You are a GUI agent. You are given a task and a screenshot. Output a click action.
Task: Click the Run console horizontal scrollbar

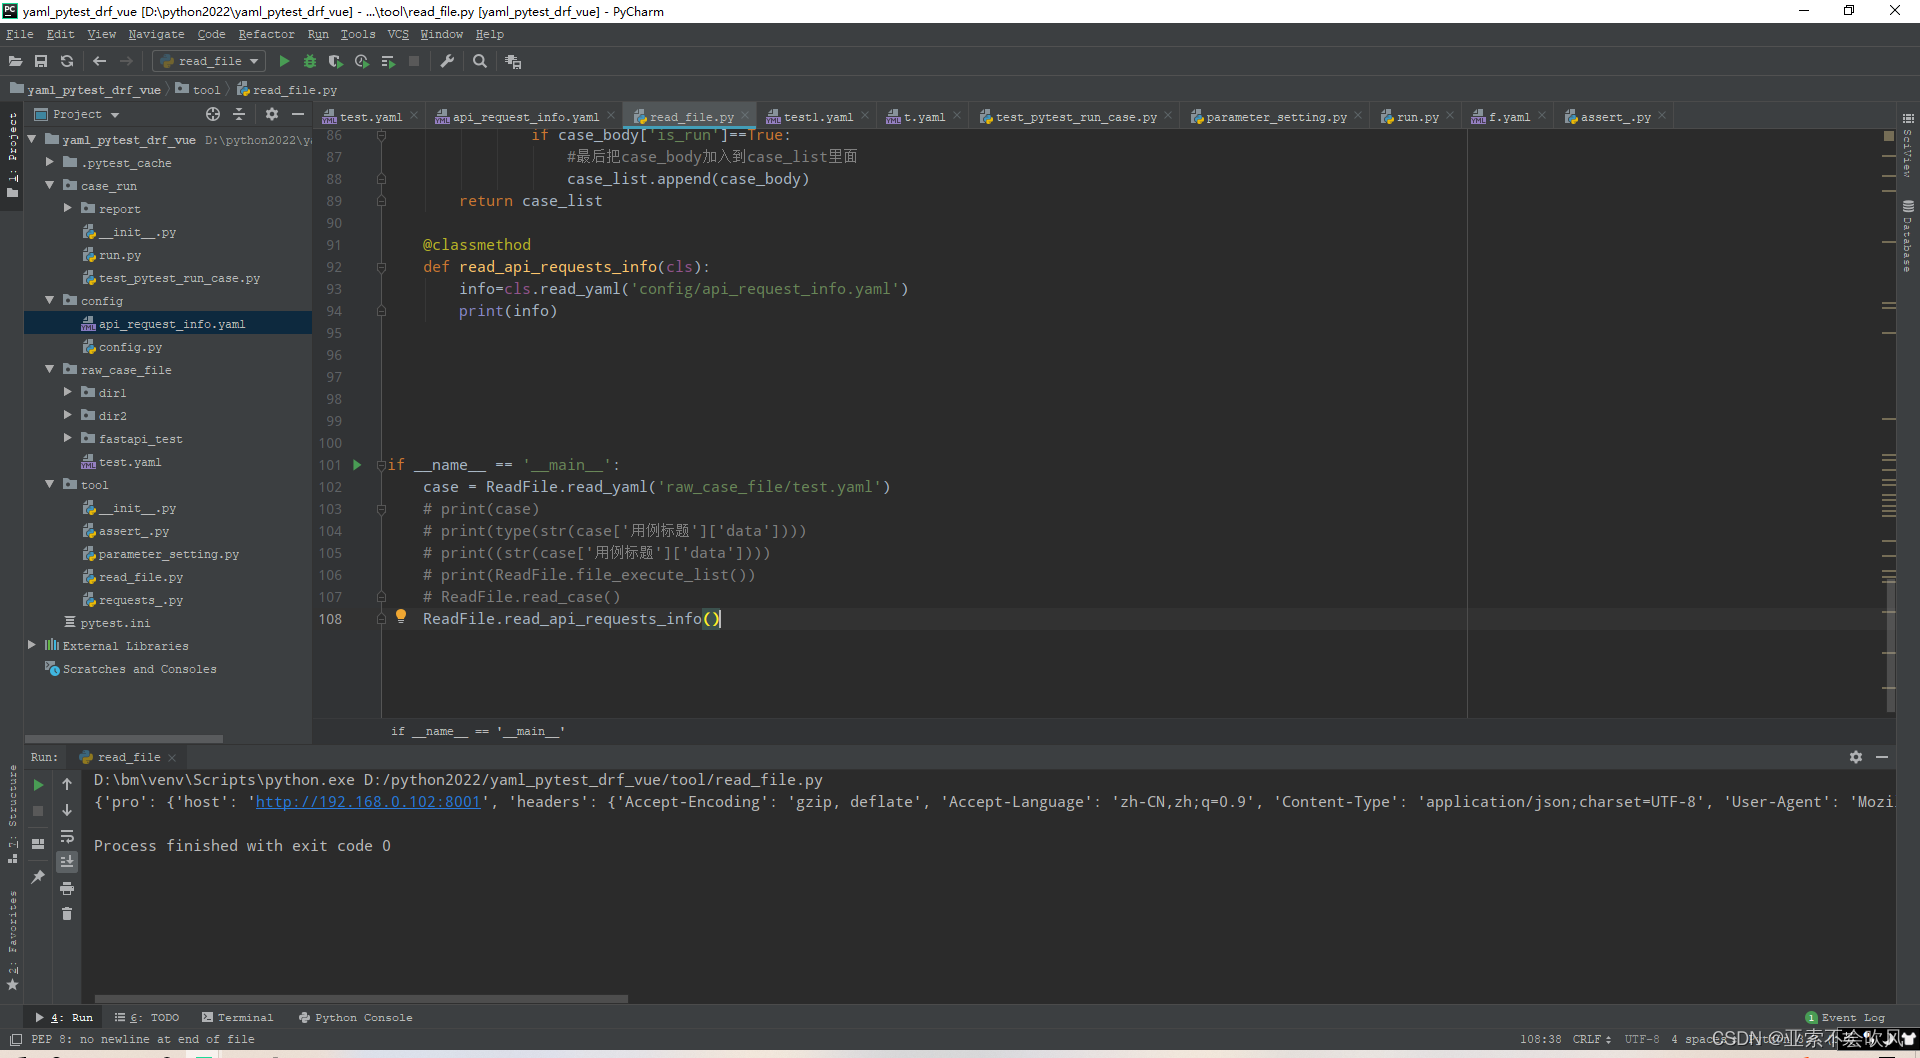pyautogui.click(x=361, y=998)
